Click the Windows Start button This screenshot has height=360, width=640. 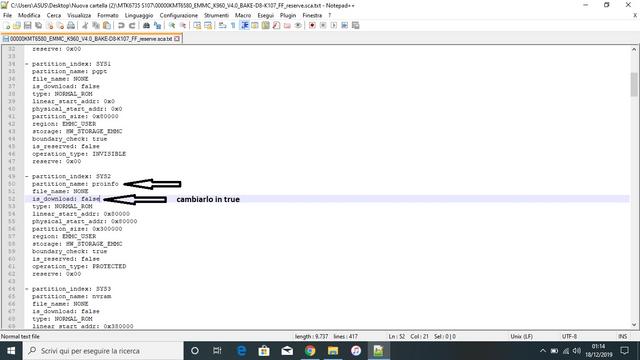11,351
